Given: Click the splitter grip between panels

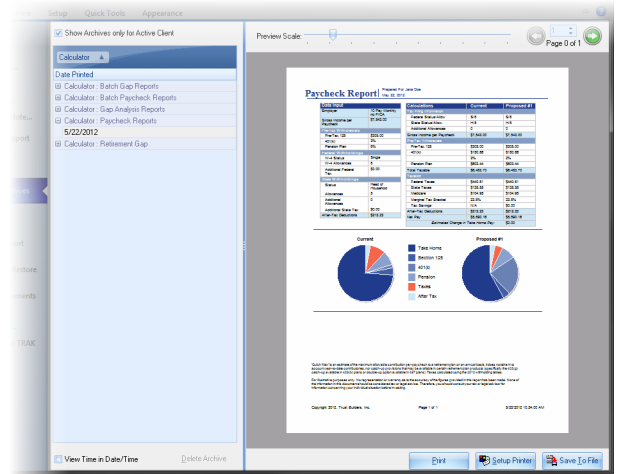Looking at the screenshot, I should (x=243, y=244).
